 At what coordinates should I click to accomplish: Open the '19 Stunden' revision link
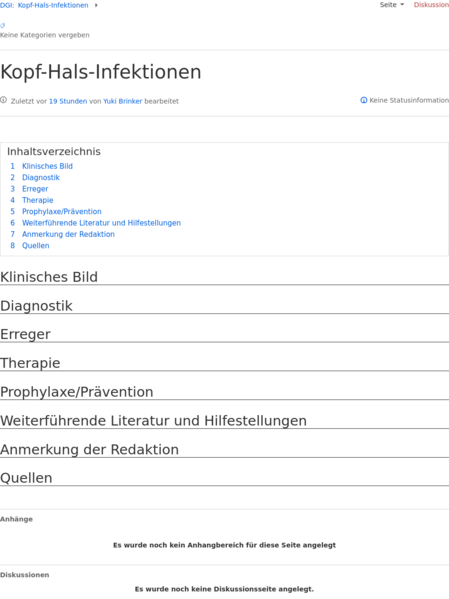pyautogui.click(x=68, y=101)
